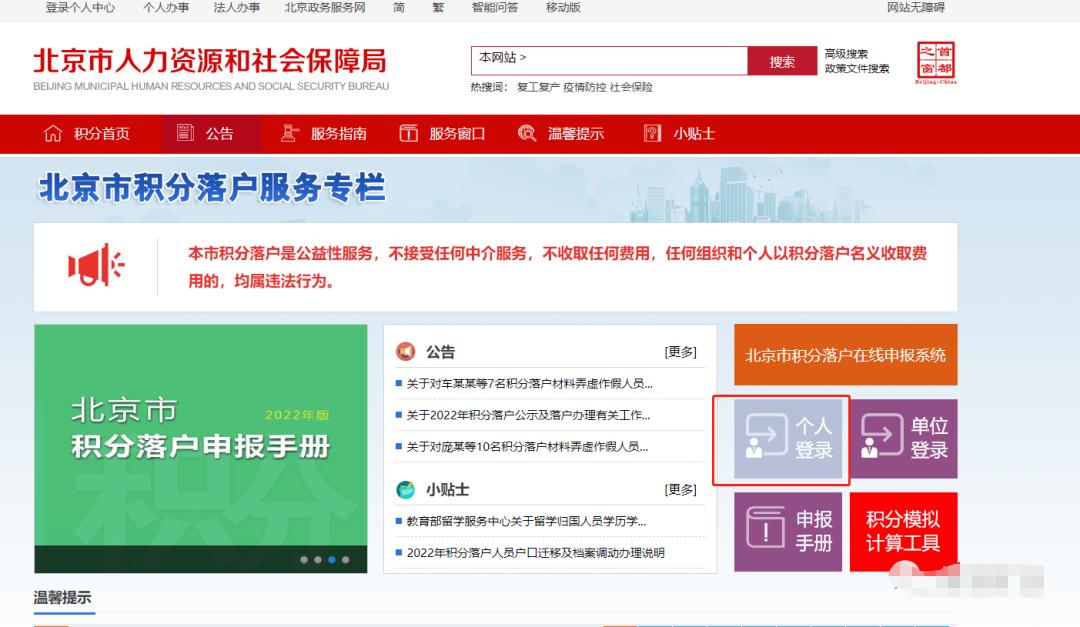Click the red megaphone notice icon
This screenshot has width=1080, height=627.
click(96, 265)
